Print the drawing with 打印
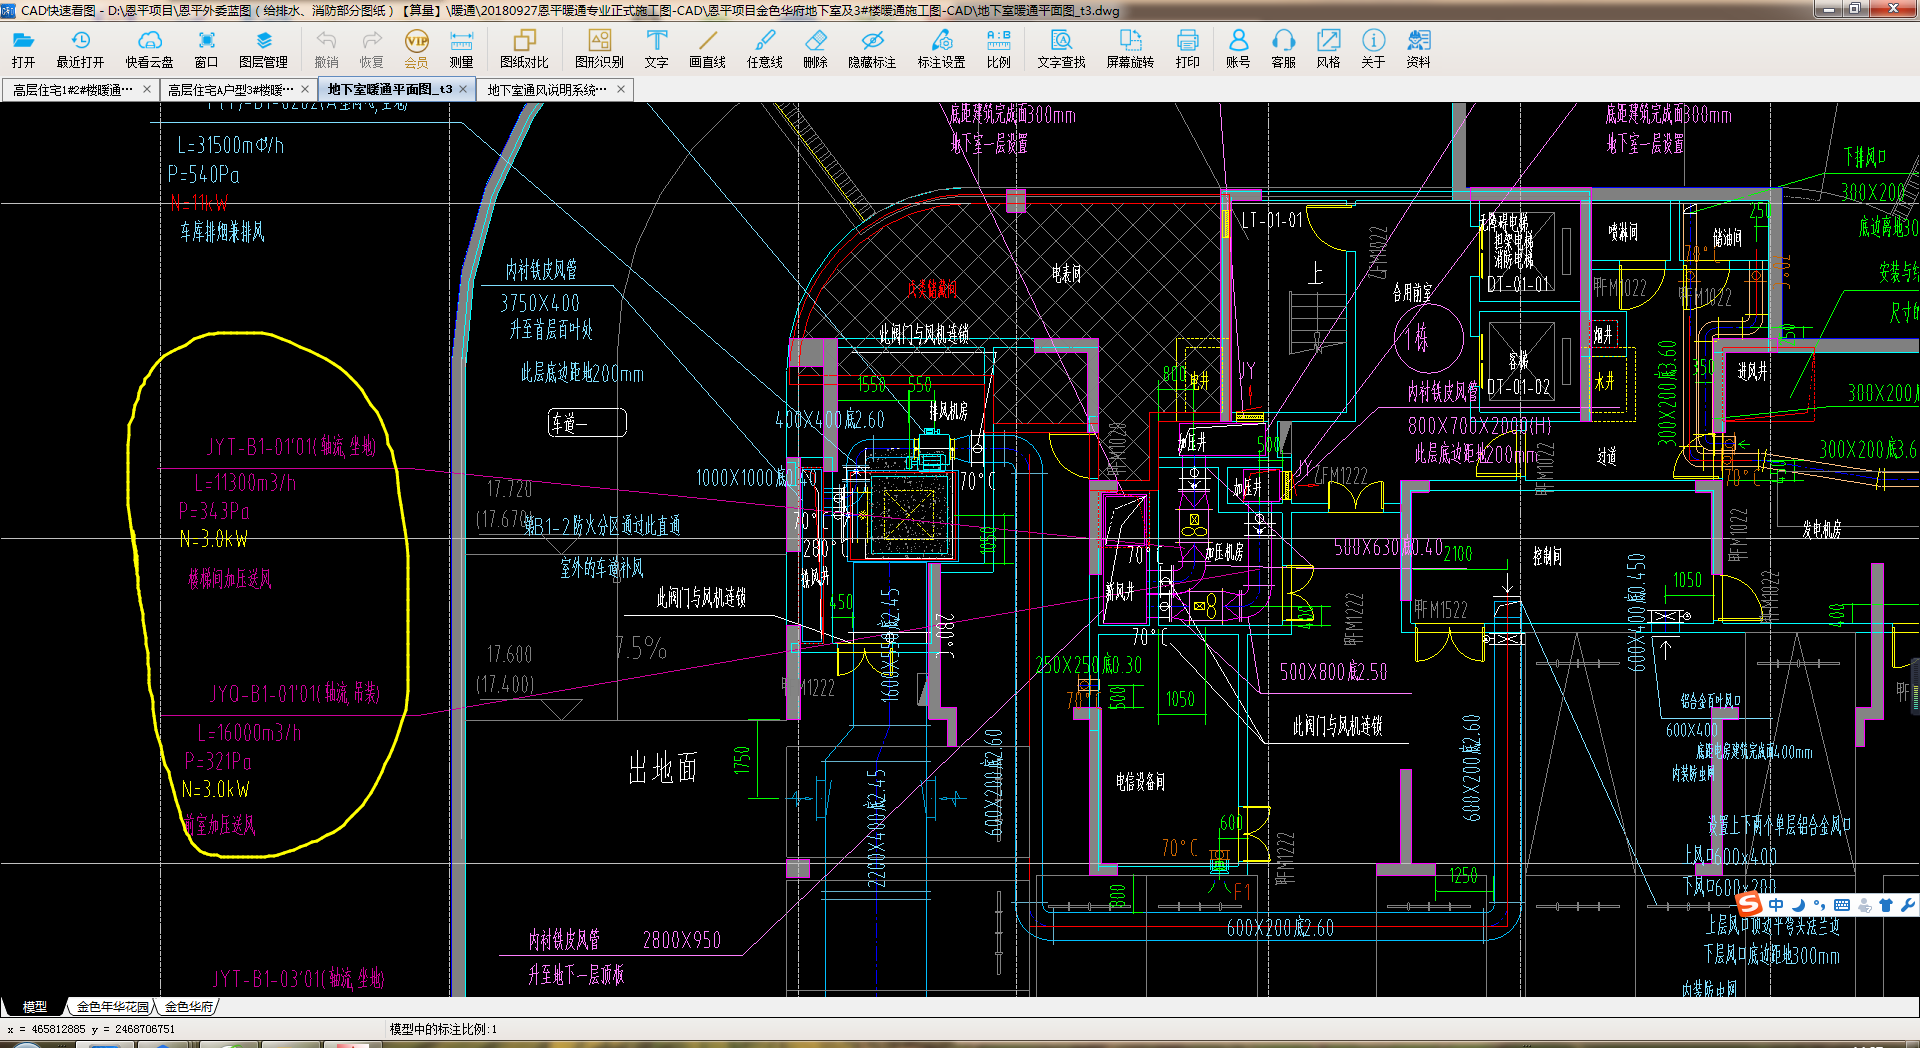 tap(1187, 49)
